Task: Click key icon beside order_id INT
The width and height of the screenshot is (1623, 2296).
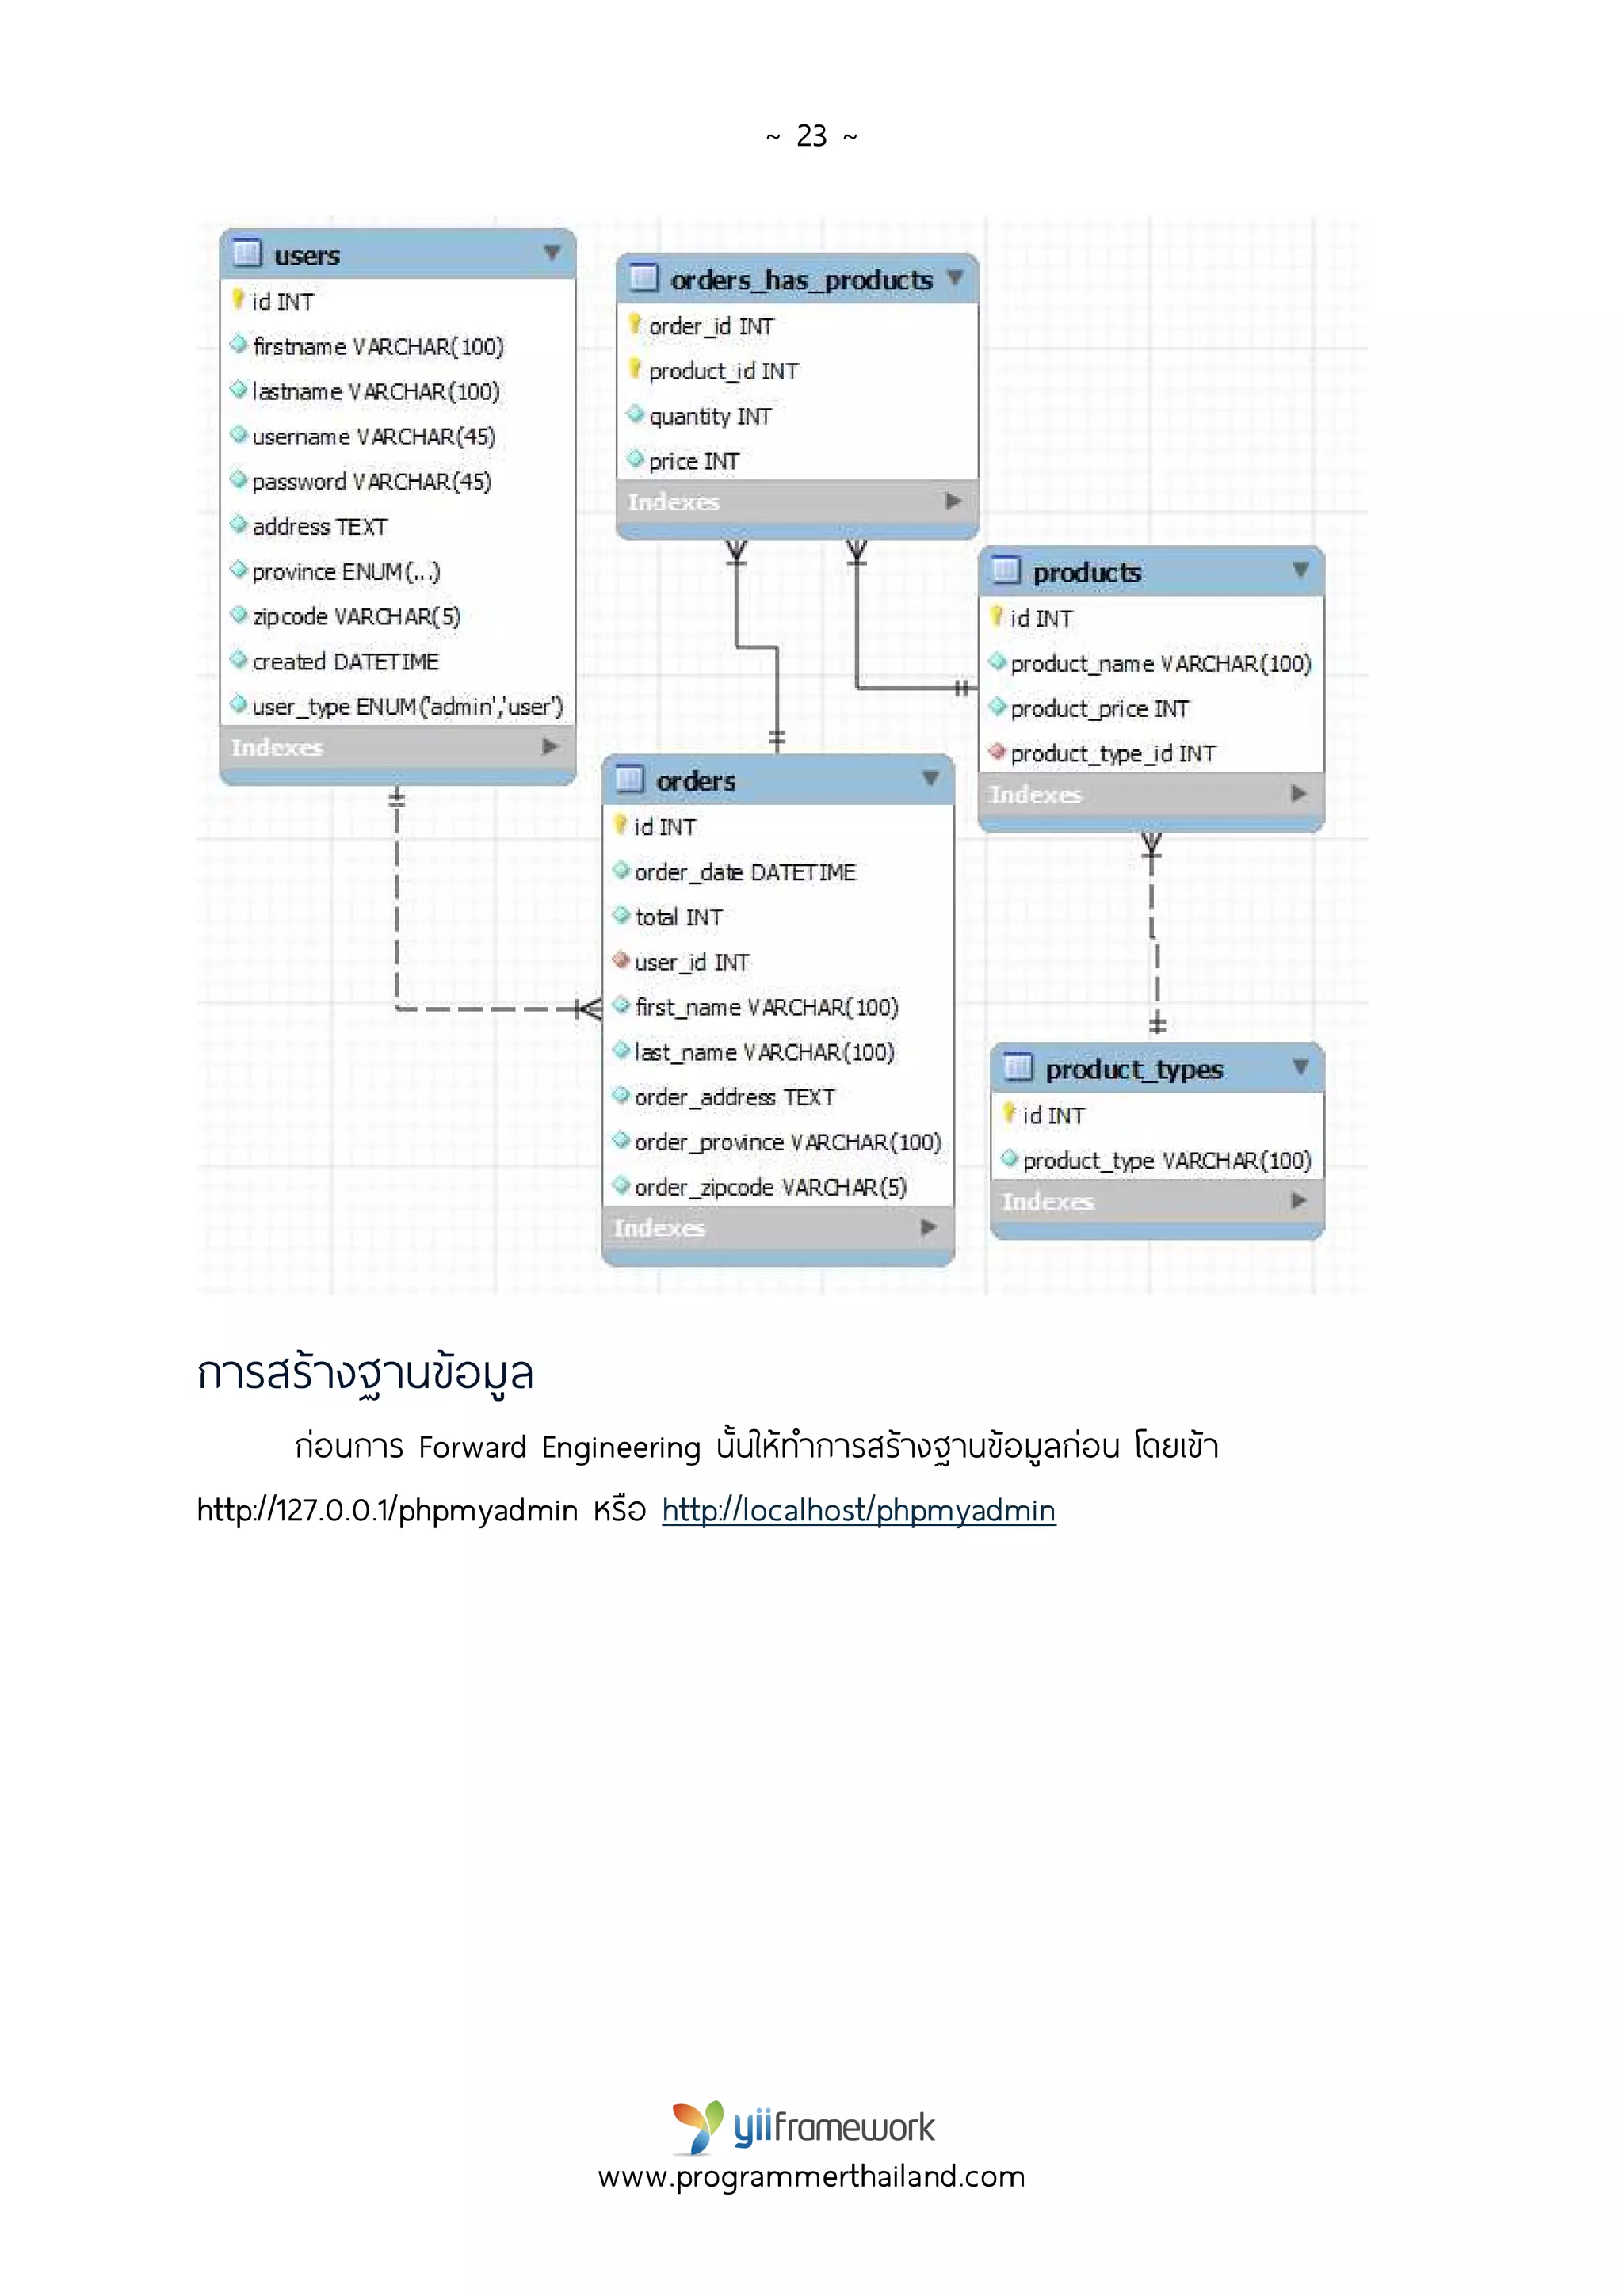Action: point(635,324)
